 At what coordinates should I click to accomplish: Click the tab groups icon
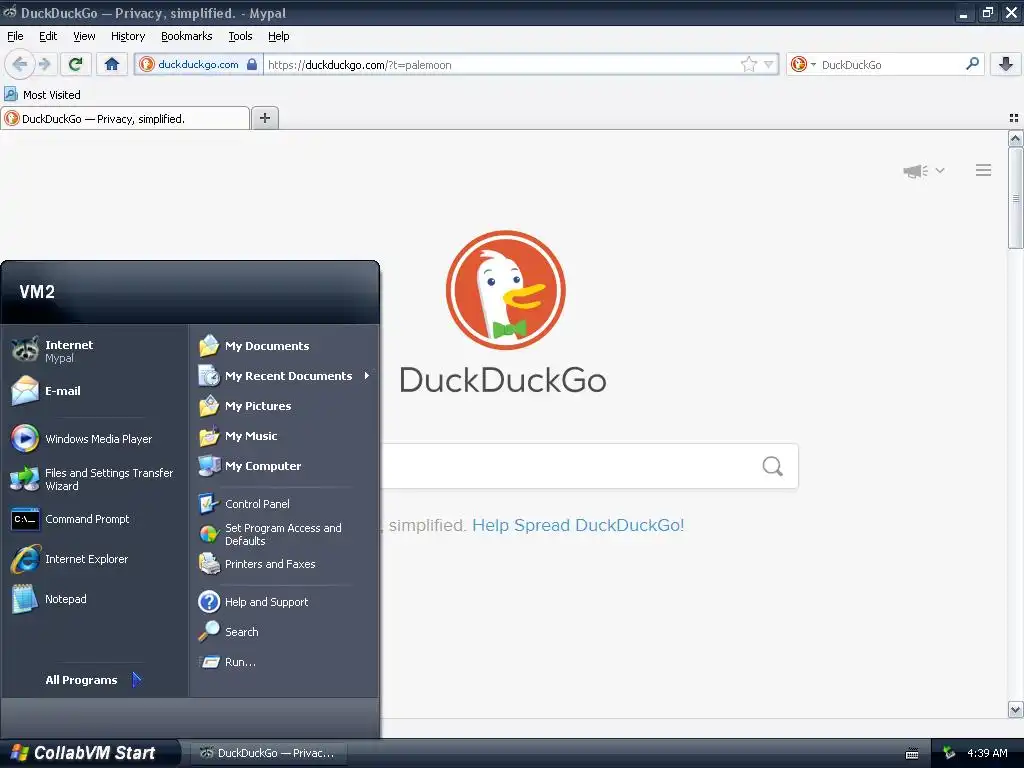coord(1014,118)
